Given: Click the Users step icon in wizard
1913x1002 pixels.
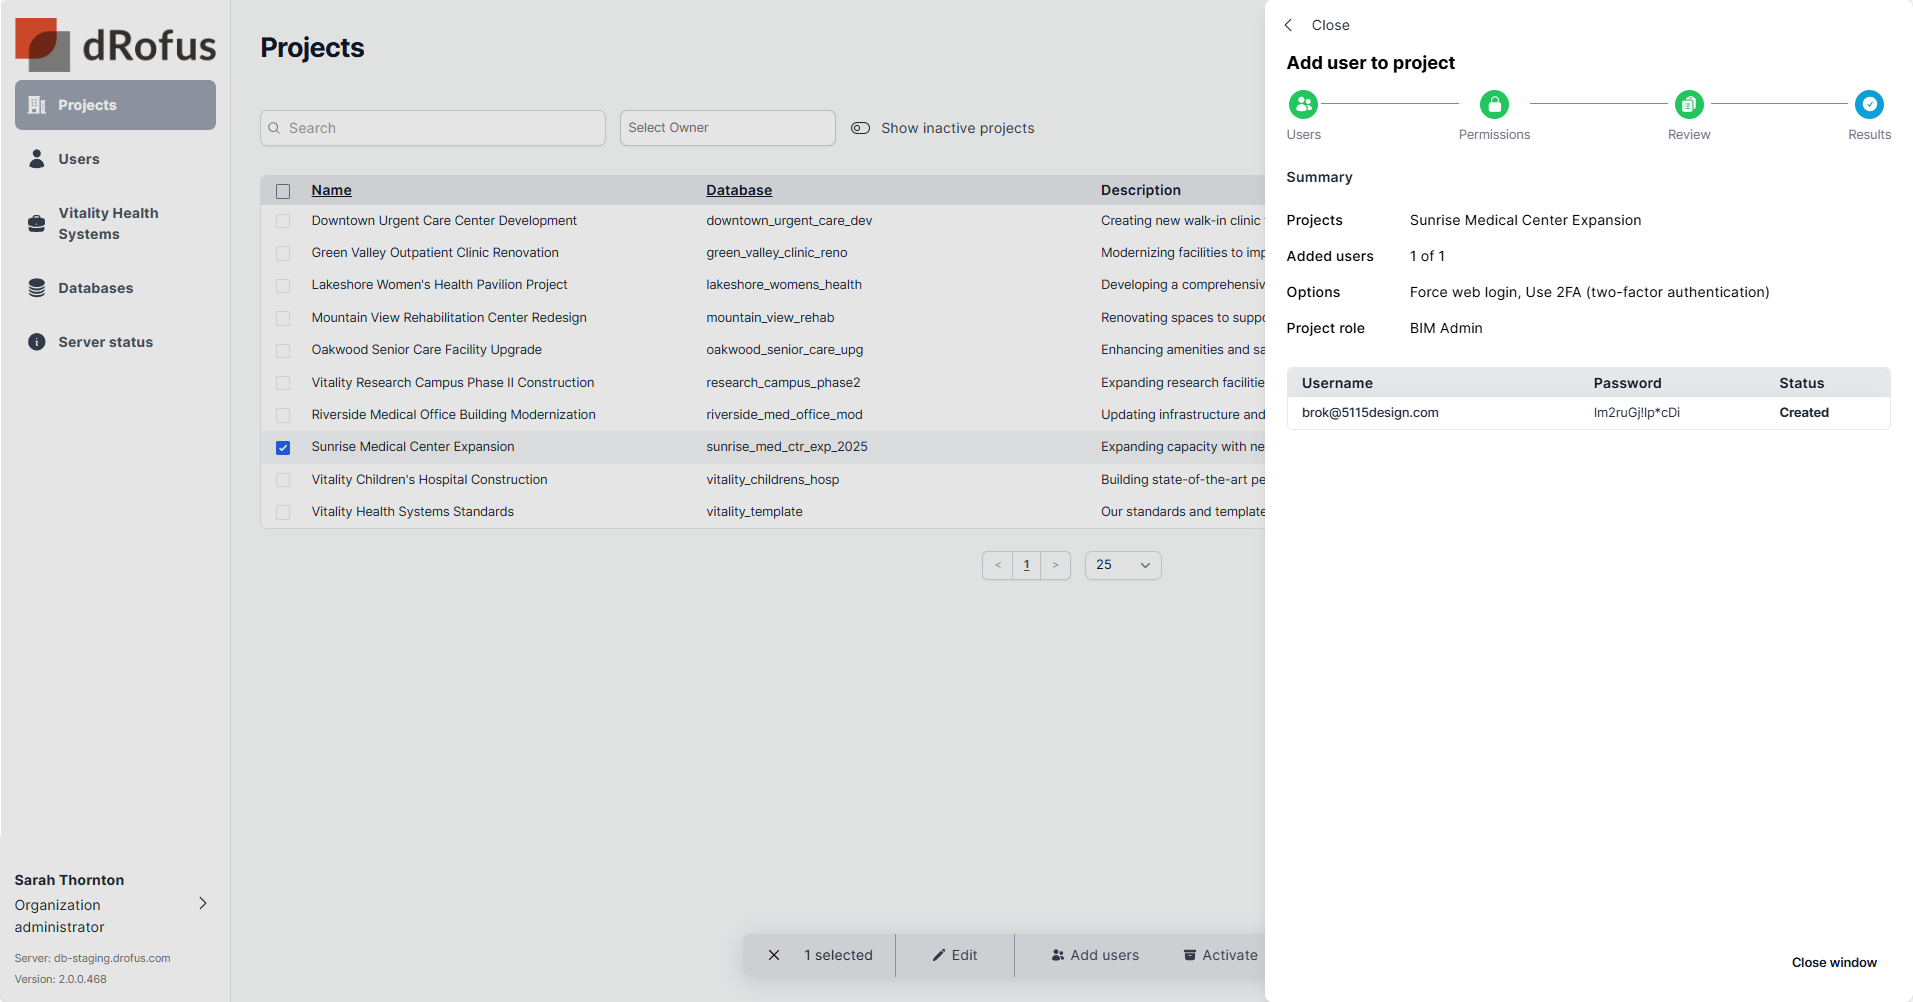Looking at the screenshot, I should (1303, 104).
